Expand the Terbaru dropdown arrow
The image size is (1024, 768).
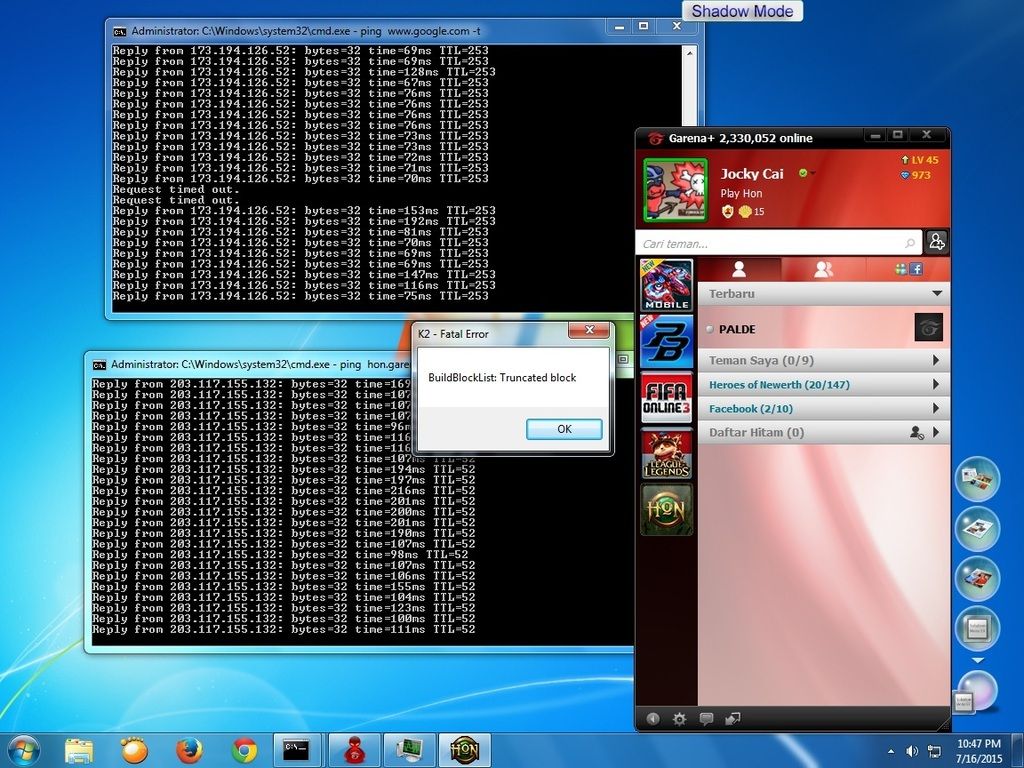coord(937,293)
